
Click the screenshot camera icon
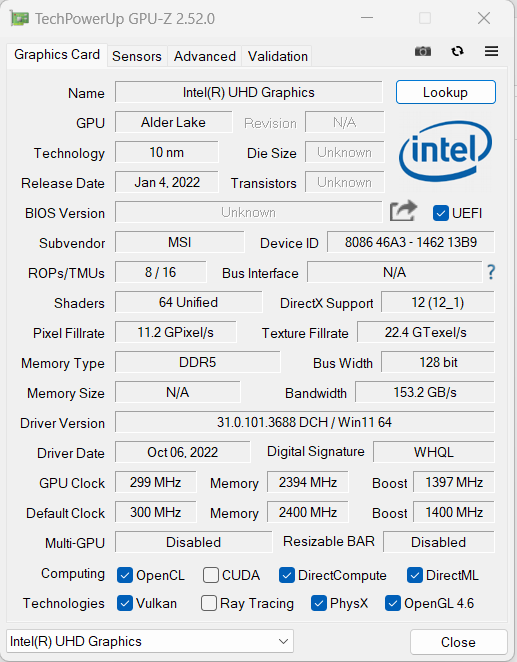pos(422,52)
